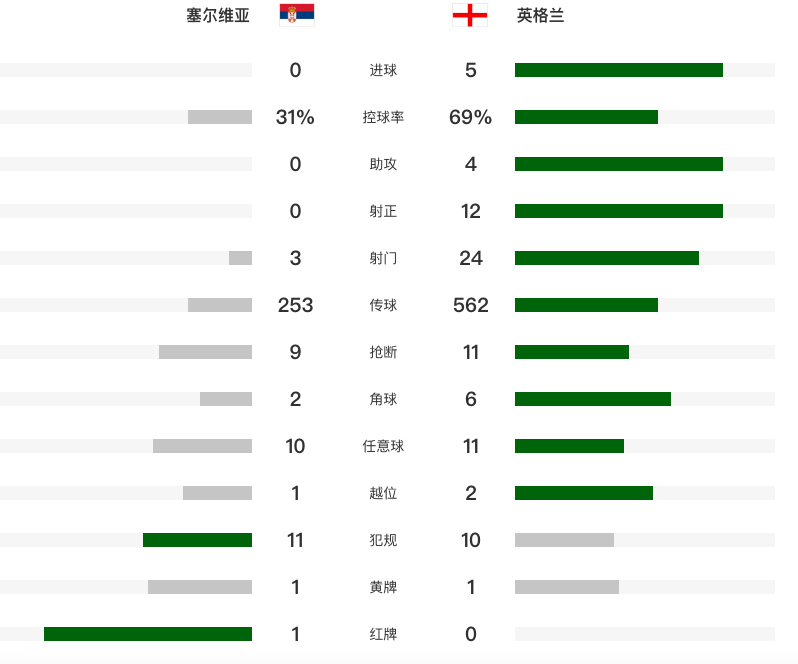Open the 英格兰 team name link

pos(541,16)
